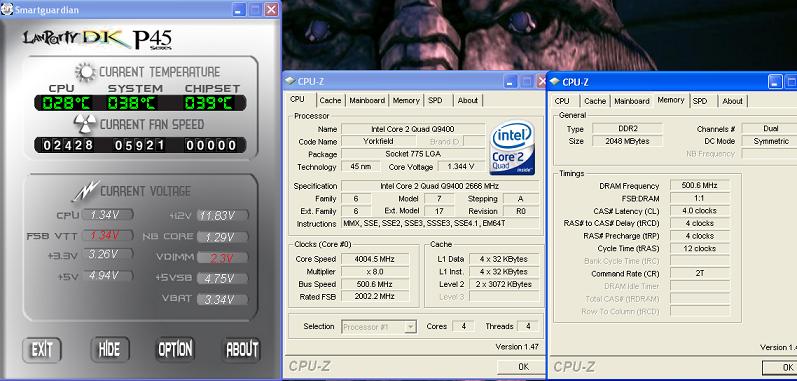
Task: Click the +3.3V 3.26V value
Action: (108, 254)
